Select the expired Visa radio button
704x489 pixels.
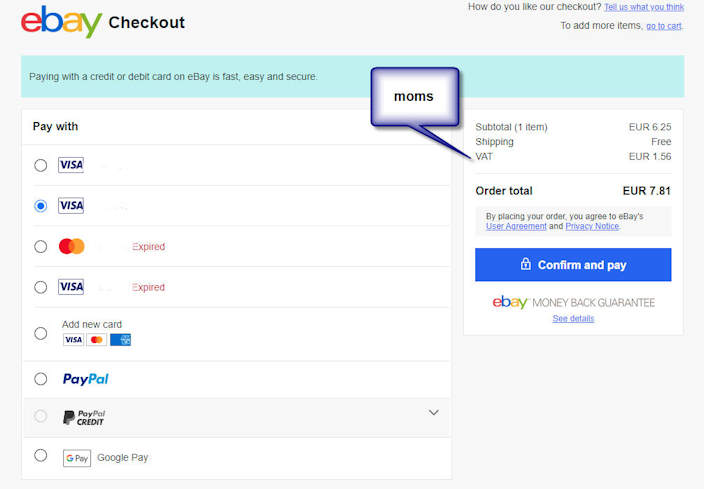(x=40, y=287)
